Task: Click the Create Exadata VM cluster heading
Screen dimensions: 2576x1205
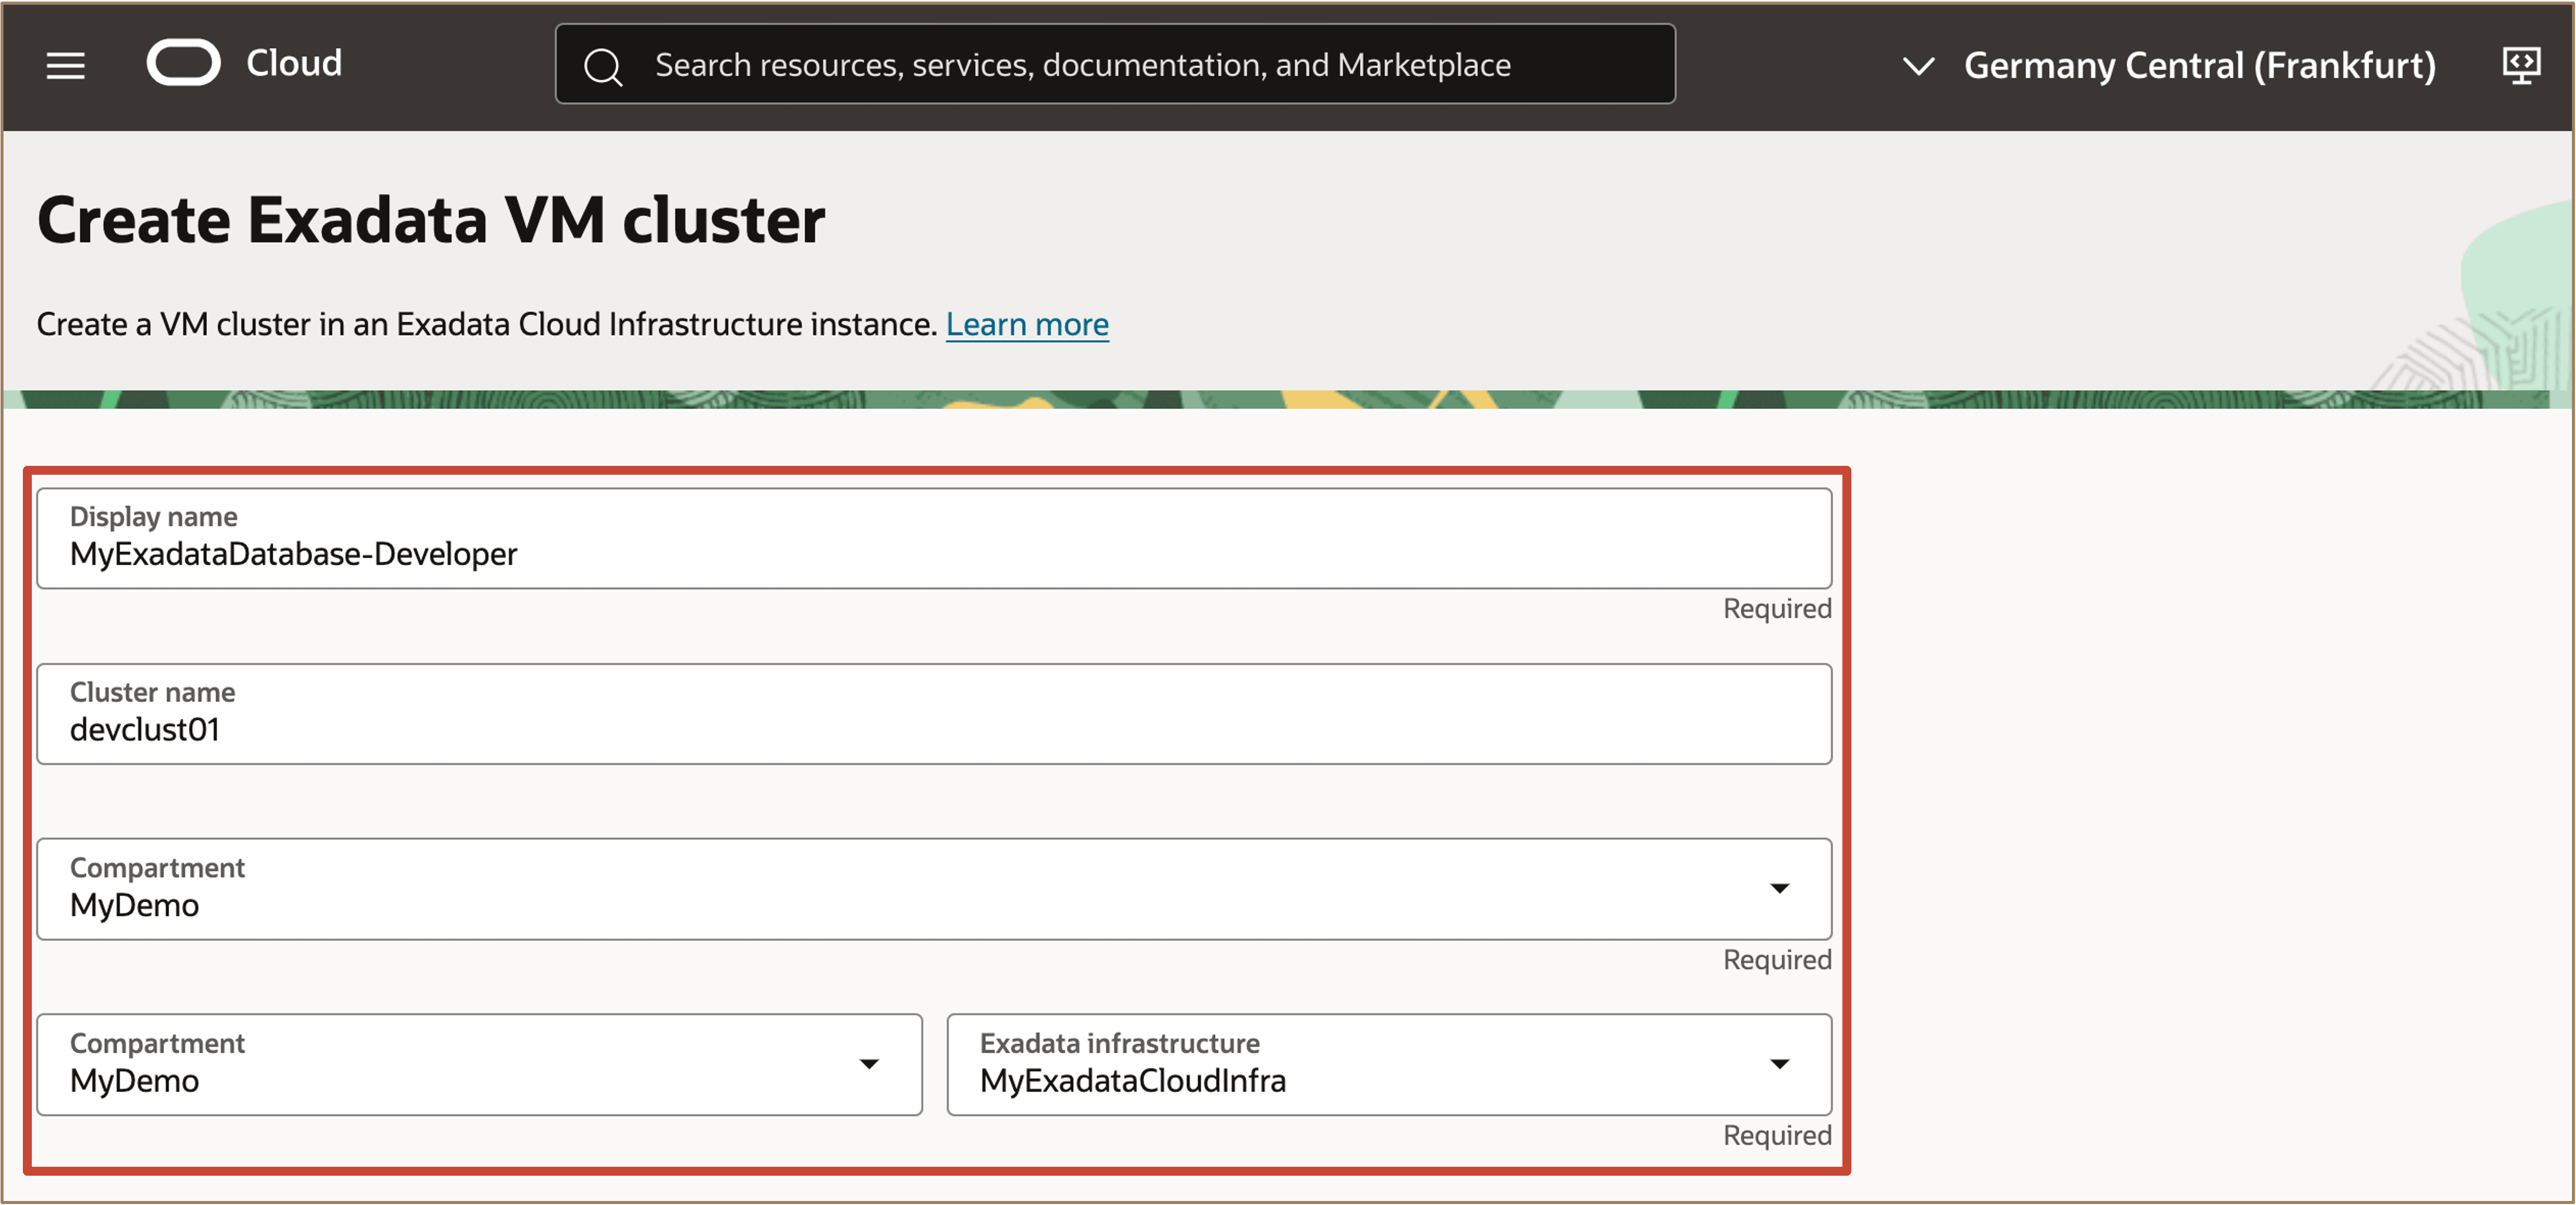Action: point(431,220)
